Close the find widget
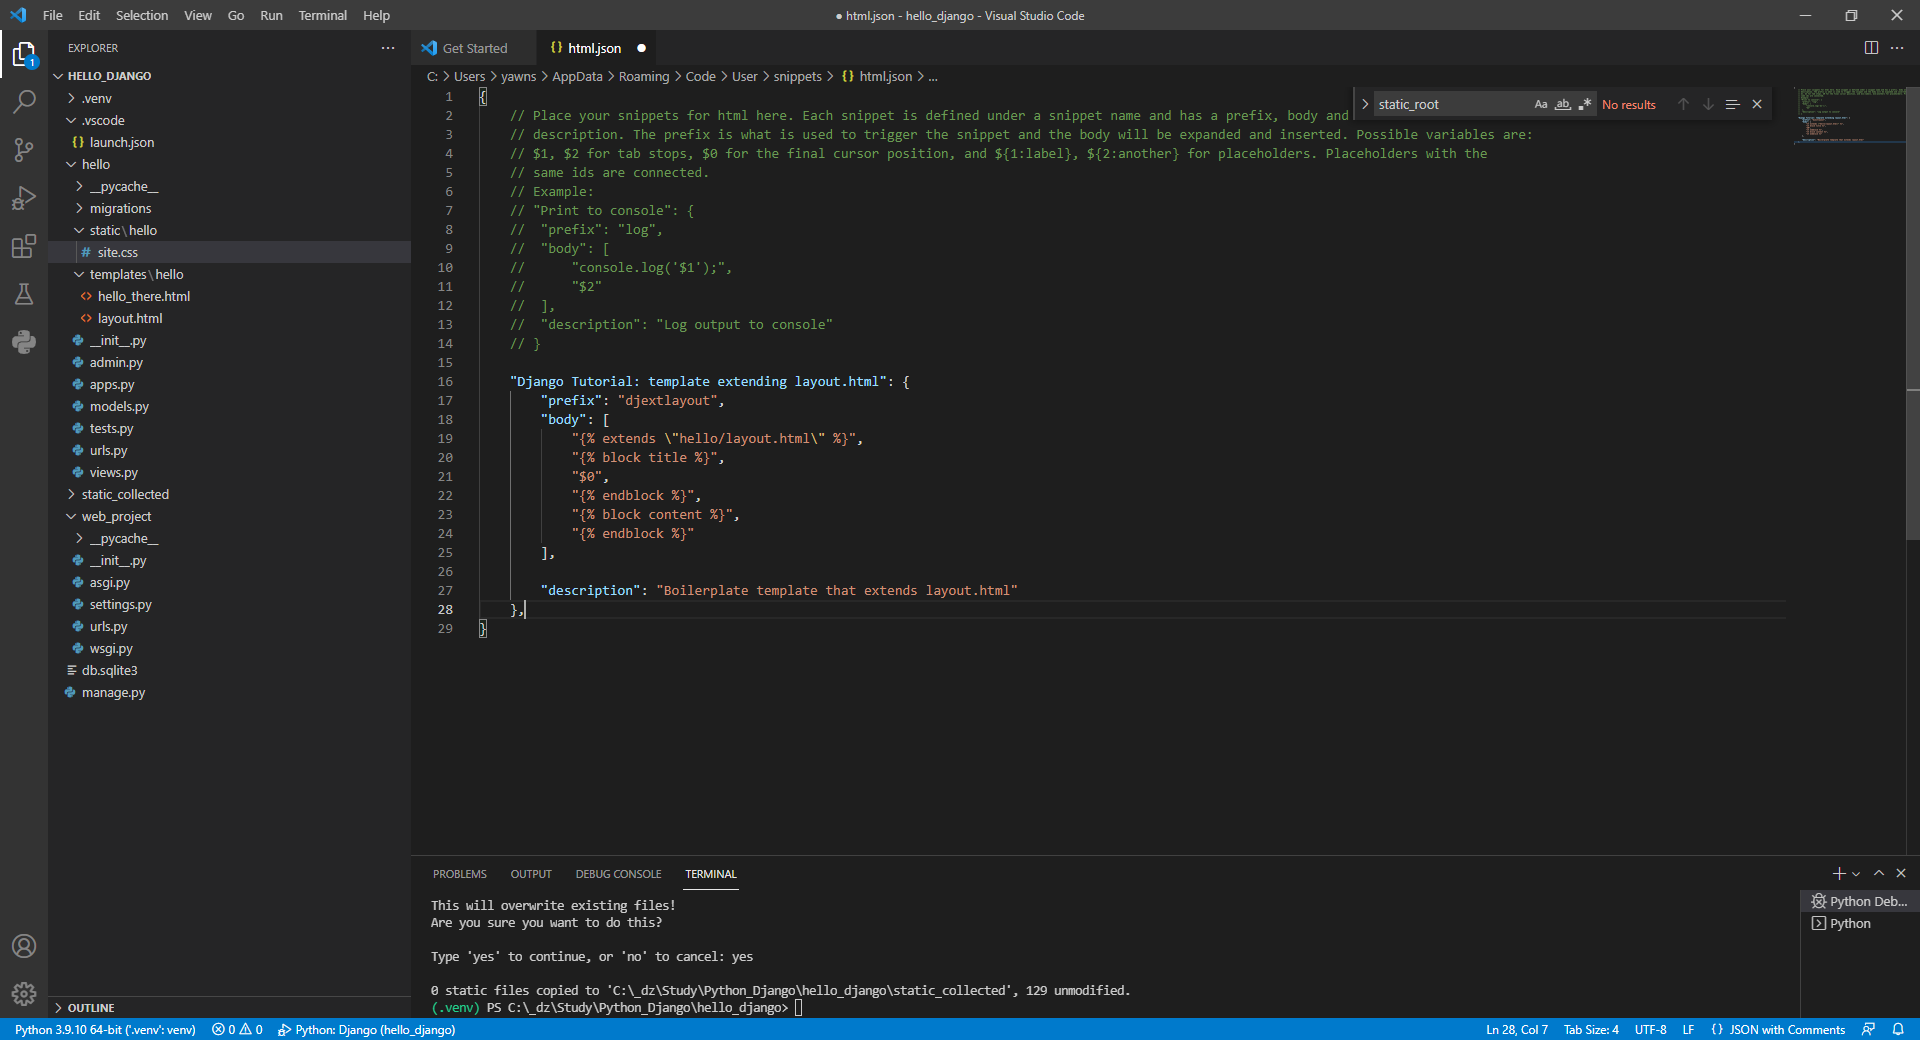 pyautogui.click(x=1757, y=104)
